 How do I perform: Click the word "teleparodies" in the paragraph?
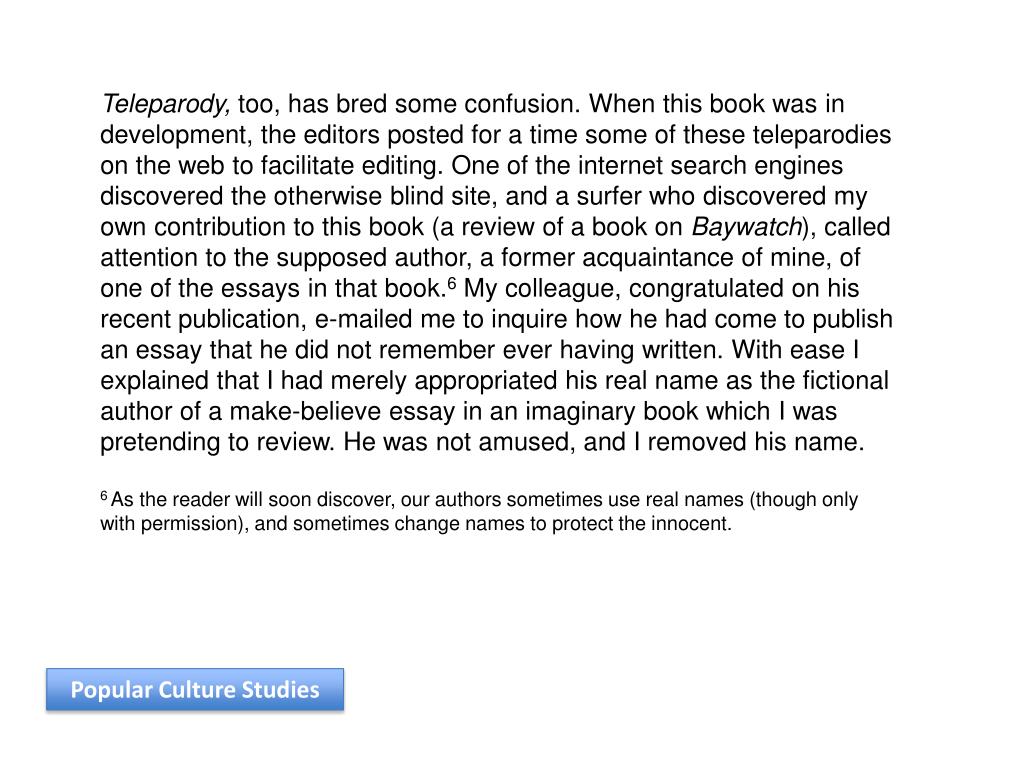(822, 135)
